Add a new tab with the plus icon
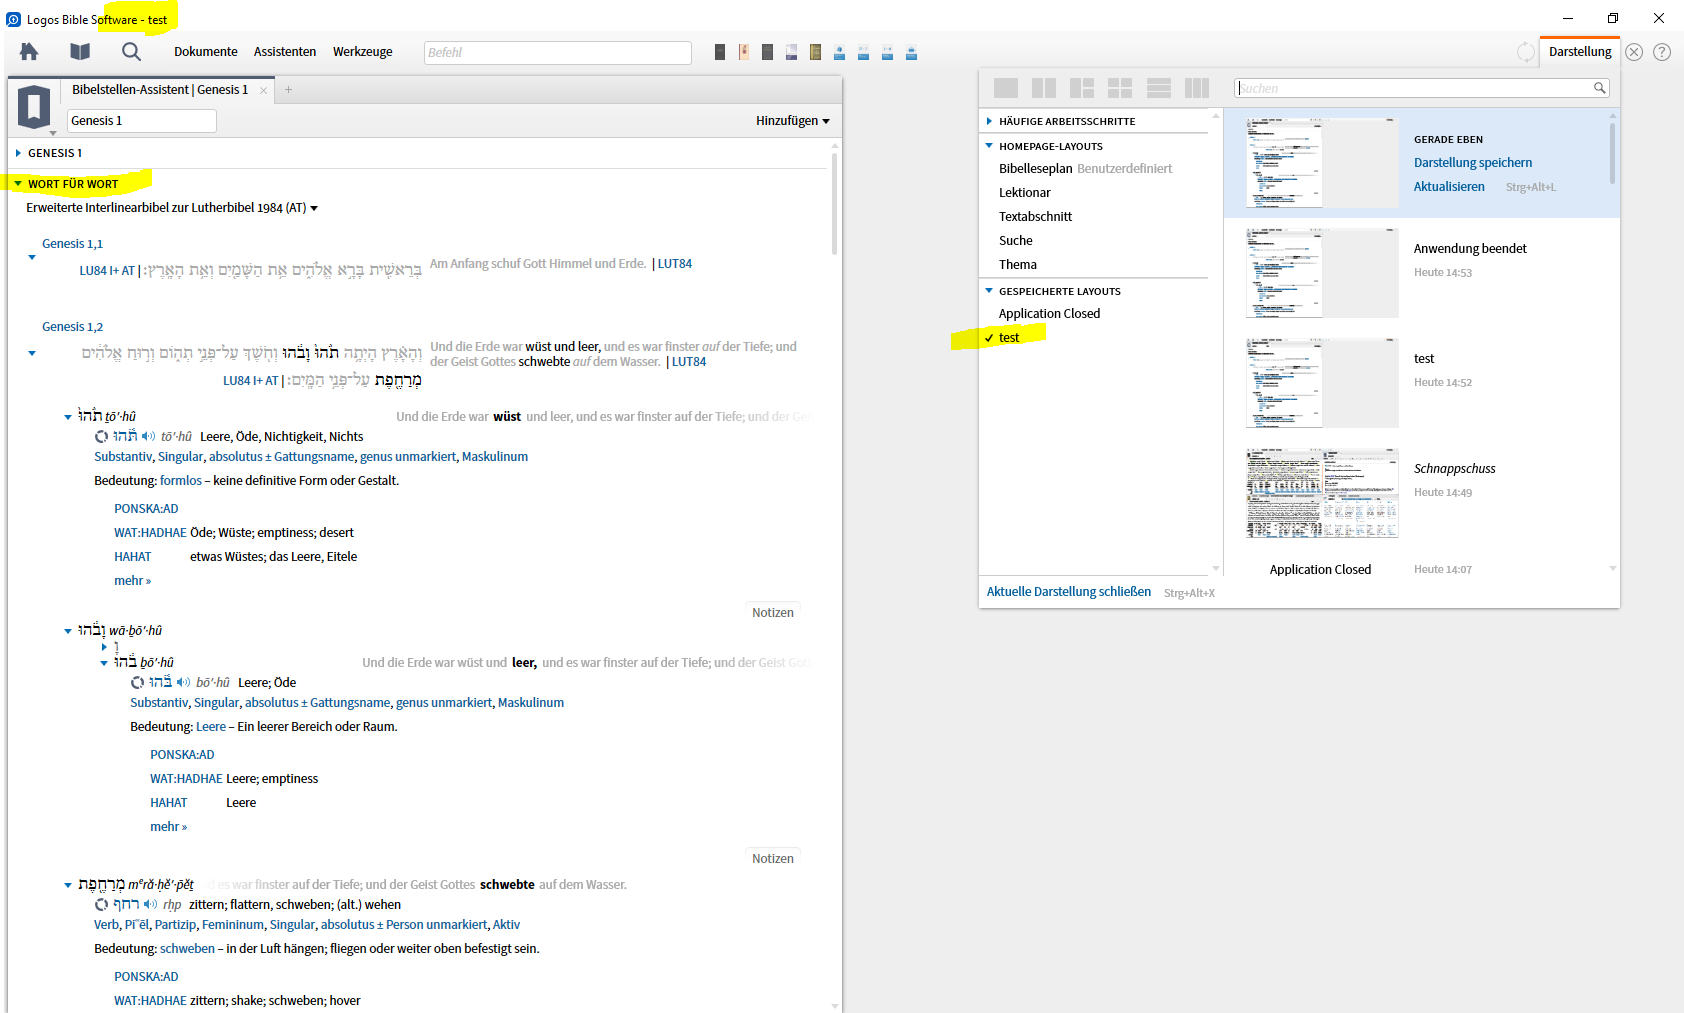Screen dimensions: 1684x1013 click(x=288, y=90)
